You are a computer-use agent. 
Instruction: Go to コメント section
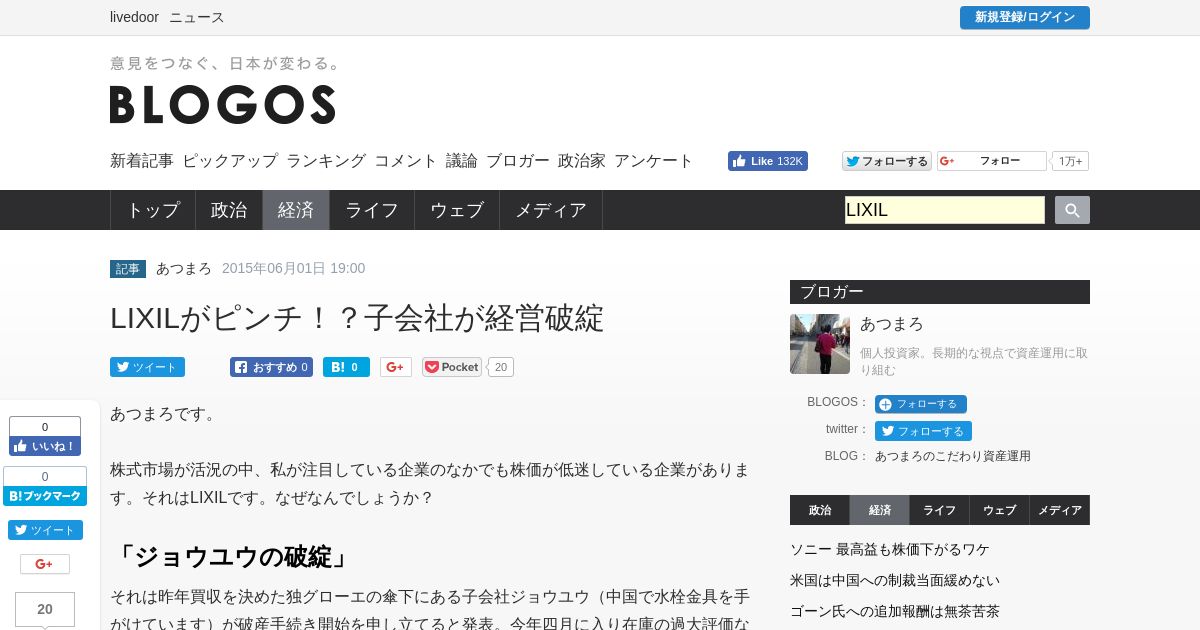tap(406, 160)
